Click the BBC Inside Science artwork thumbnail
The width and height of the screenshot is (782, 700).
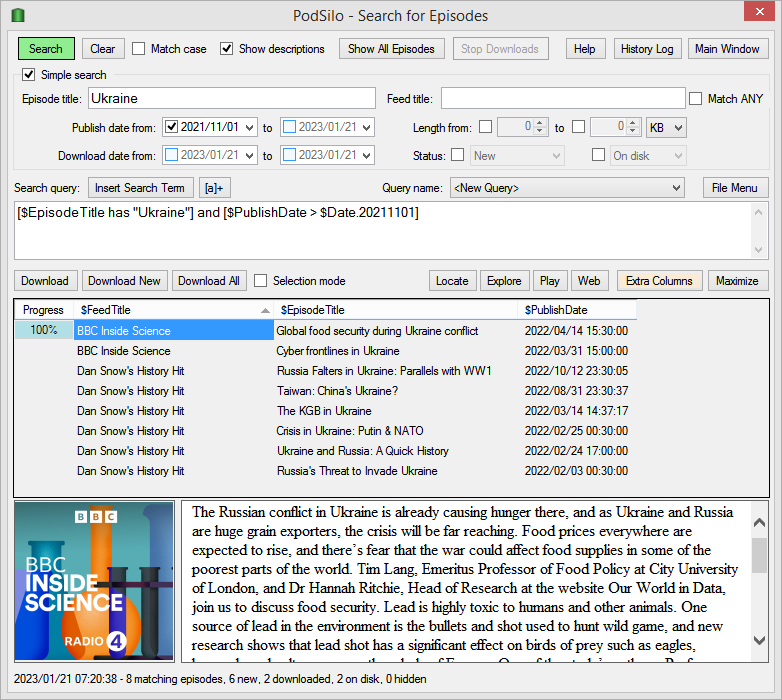click(94, 581)
